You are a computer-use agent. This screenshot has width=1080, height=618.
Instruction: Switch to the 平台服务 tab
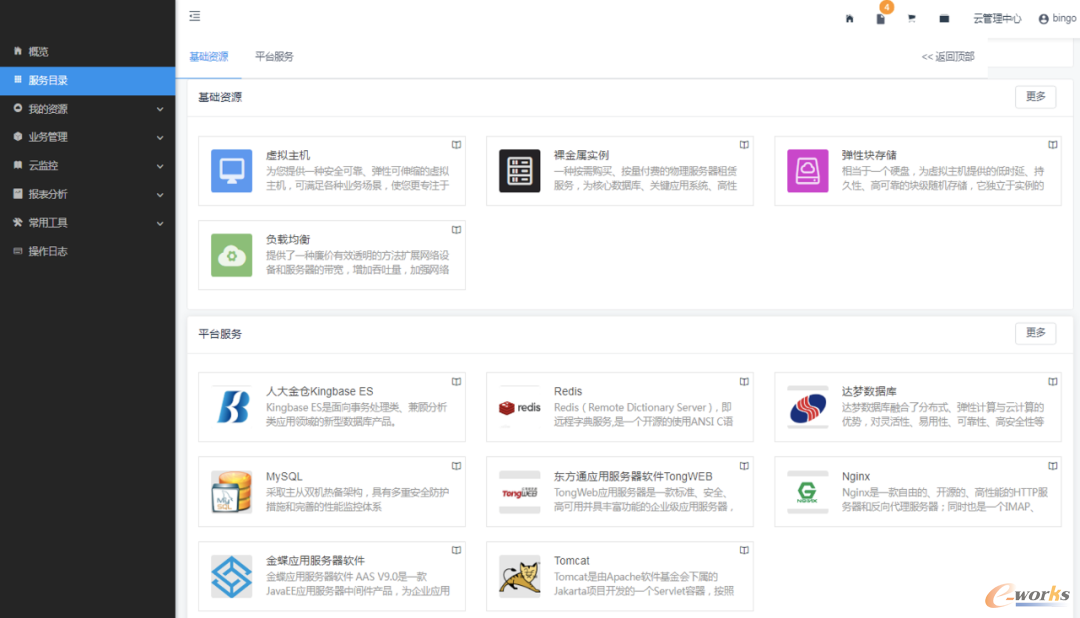pos(274,57)
